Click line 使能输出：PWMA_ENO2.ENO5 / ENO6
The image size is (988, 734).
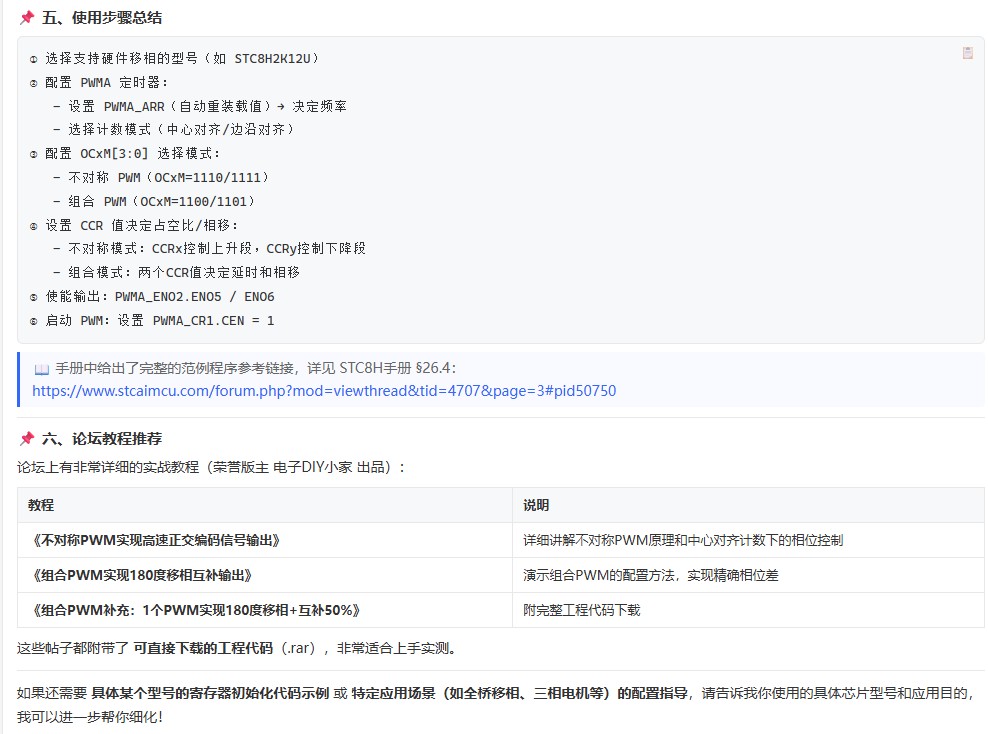tap(152, 296)
